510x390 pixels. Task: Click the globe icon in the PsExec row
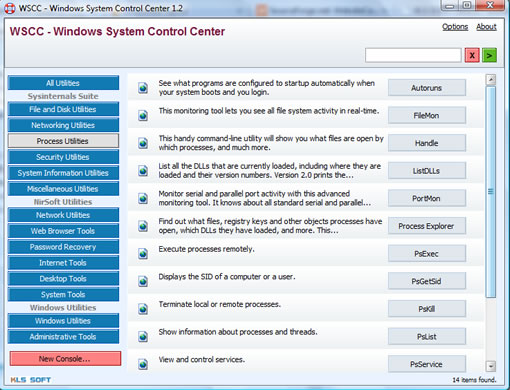click(x=143, y=254)
